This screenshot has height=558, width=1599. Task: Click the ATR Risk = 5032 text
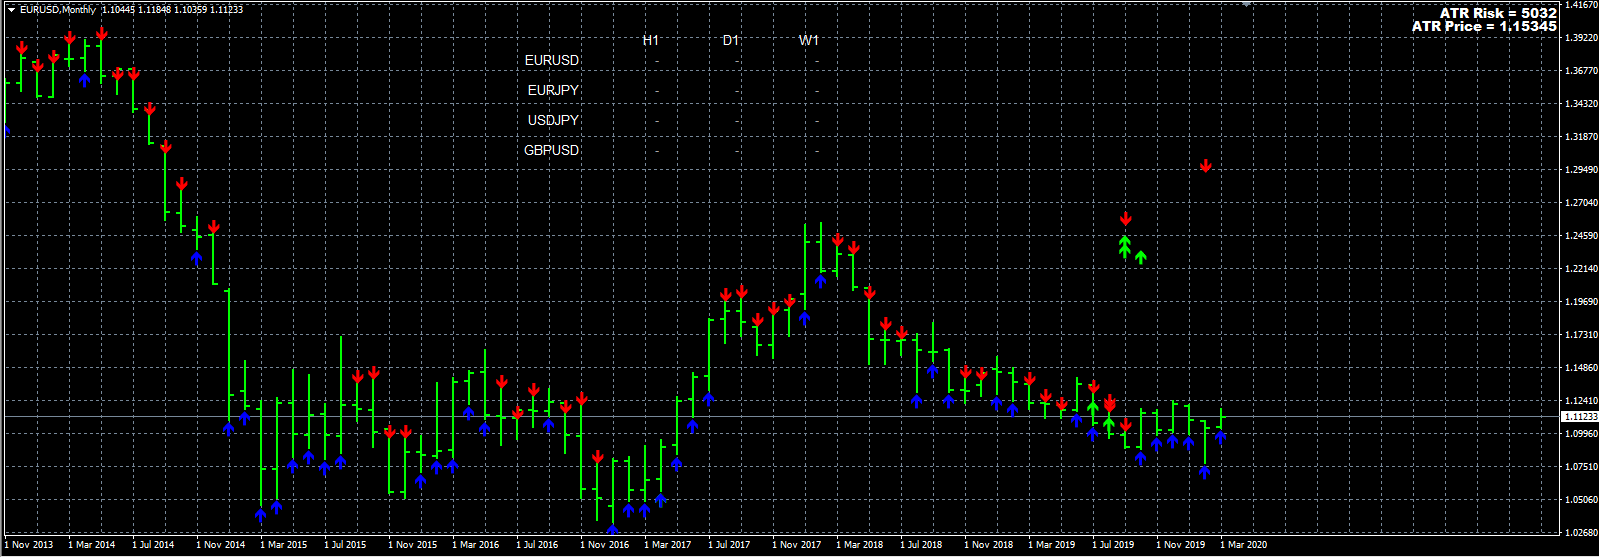coord(1498,13)
